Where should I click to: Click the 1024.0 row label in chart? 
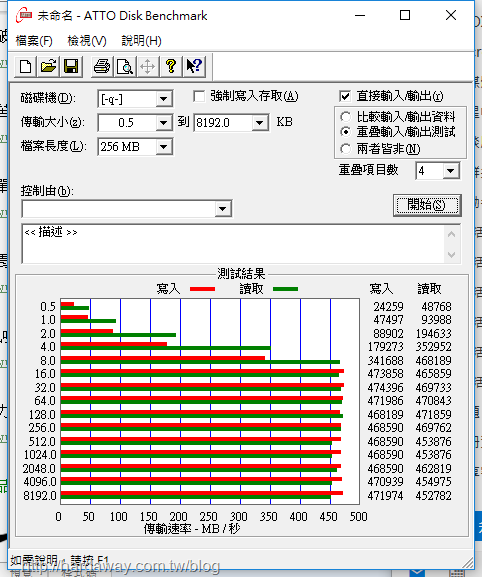click(40, 455)
